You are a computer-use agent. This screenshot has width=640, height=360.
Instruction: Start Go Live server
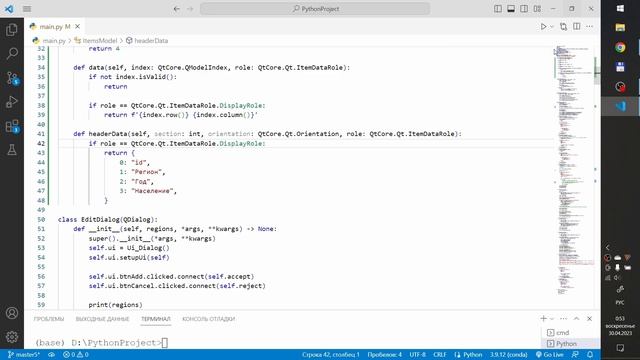[549, 355]
